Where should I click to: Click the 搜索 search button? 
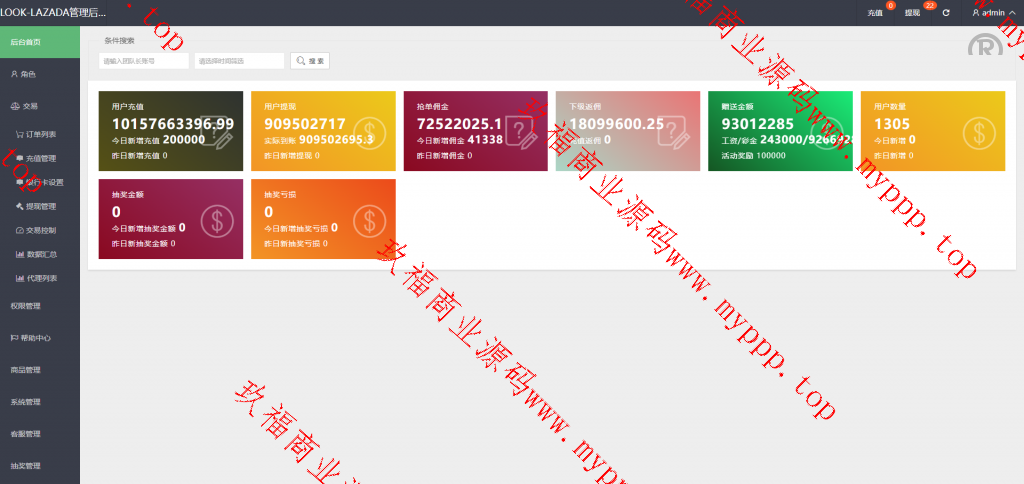click(x=310, y=61)
